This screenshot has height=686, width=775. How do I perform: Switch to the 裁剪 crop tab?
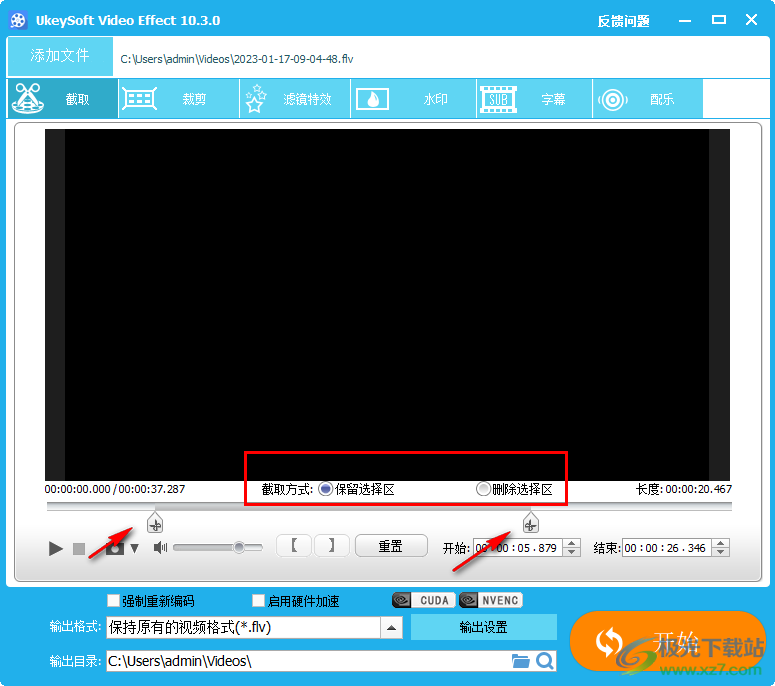pyautogui.click(x=179, y=99)
